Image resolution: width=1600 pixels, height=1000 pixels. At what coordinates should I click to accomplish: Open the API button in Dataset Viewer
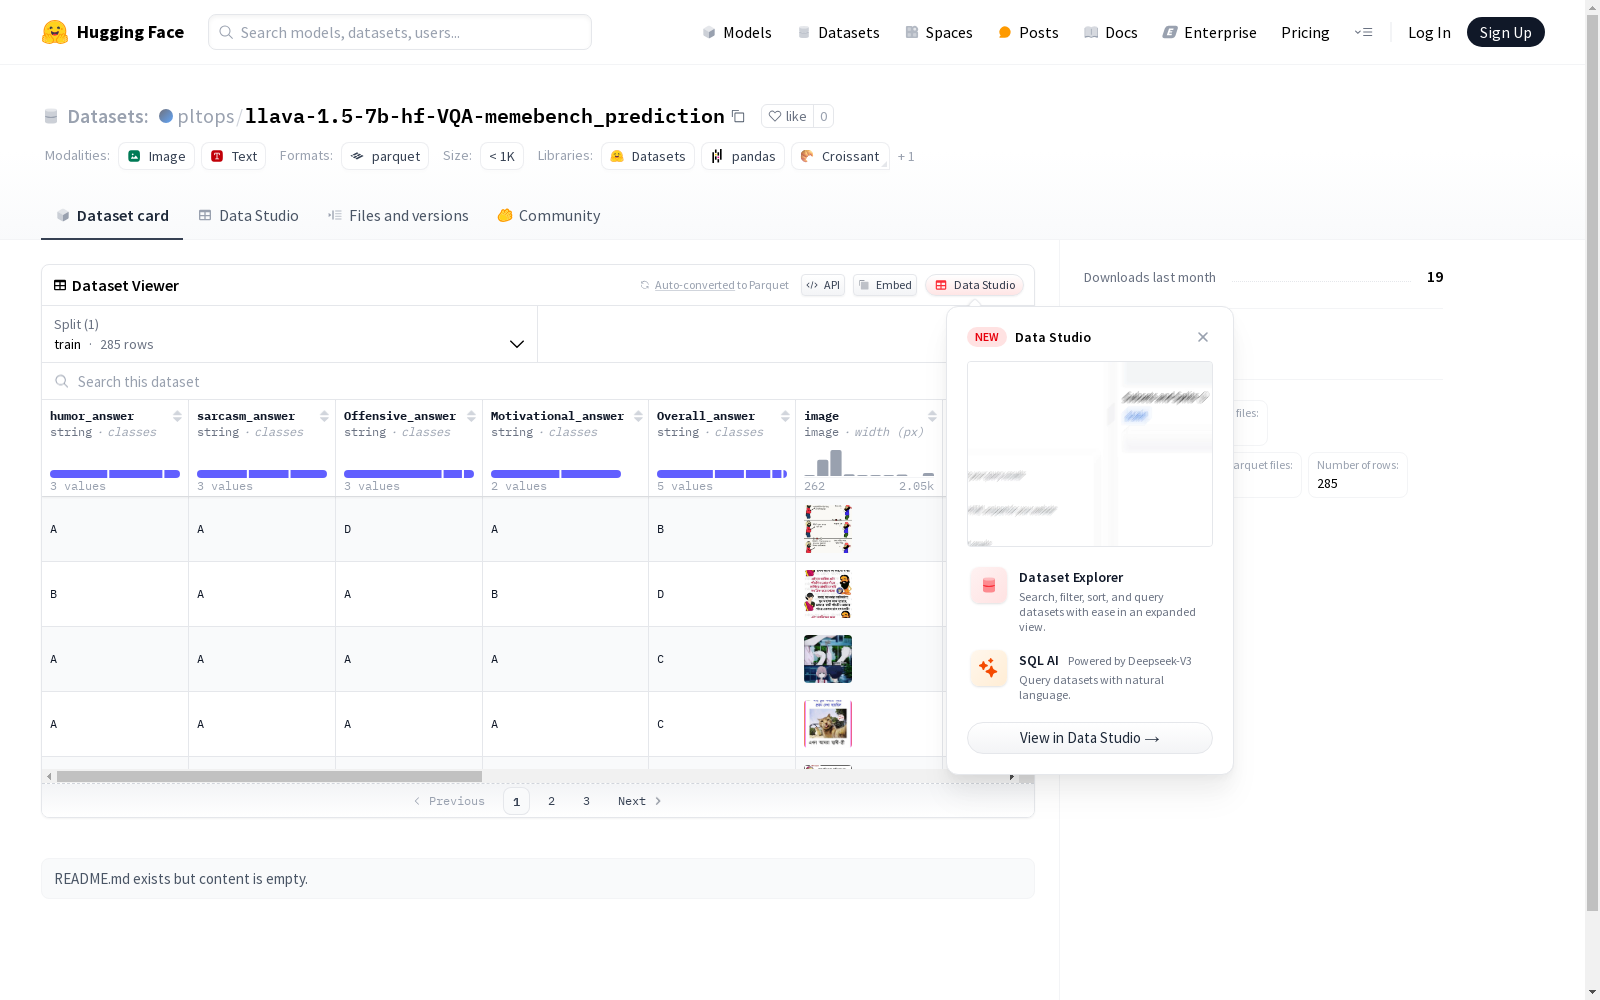(x=823, y=285)
